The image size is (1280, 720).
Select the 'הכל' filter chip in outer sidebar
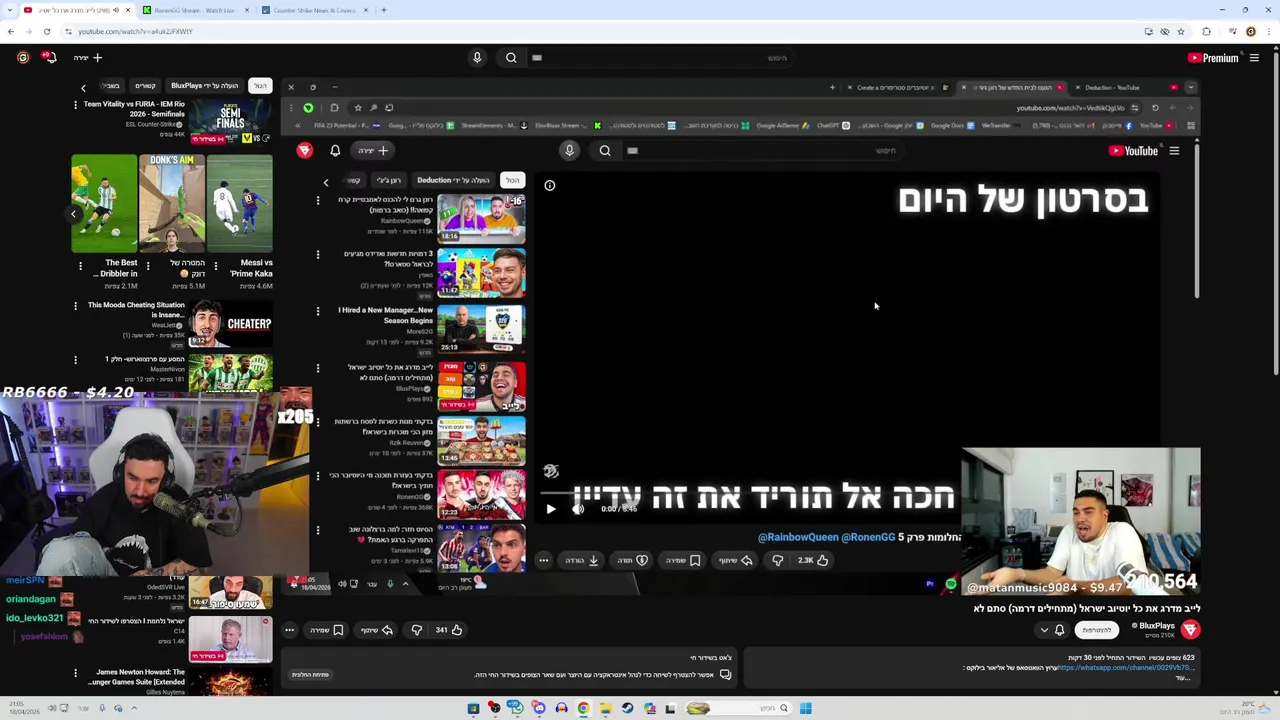pos(260,86)
